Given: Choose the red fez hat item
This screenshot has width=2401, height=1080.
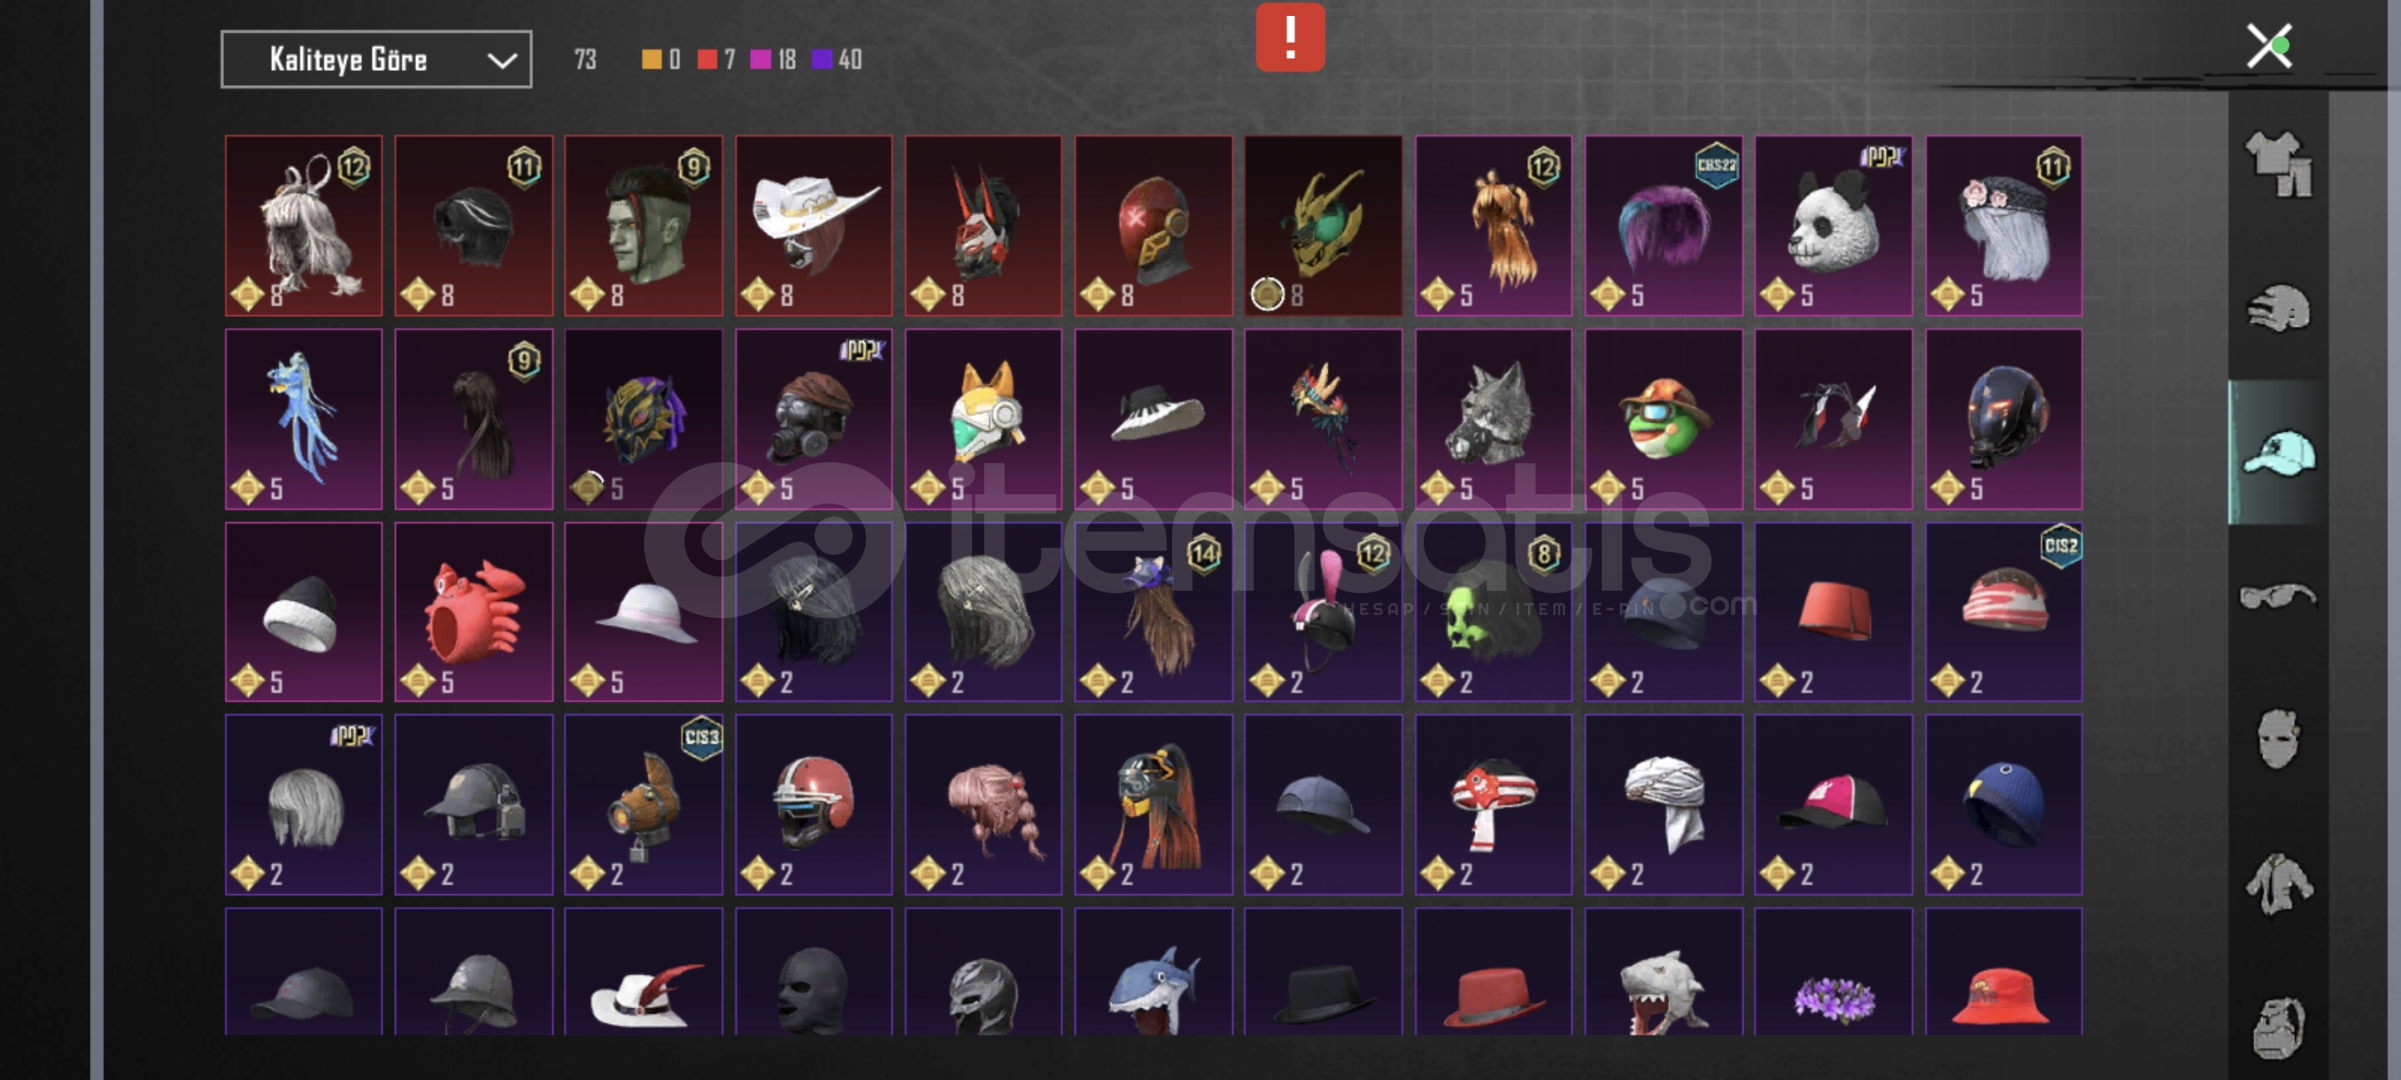Looking at the screenshot, I should click(x=1833, y=612).
